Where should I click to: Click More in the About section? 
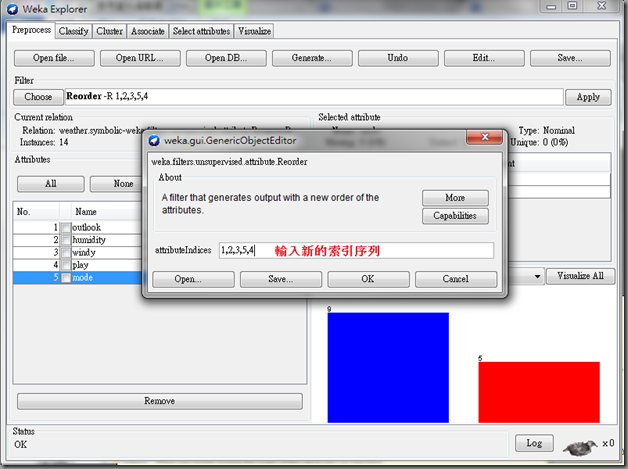coord(455,198)
